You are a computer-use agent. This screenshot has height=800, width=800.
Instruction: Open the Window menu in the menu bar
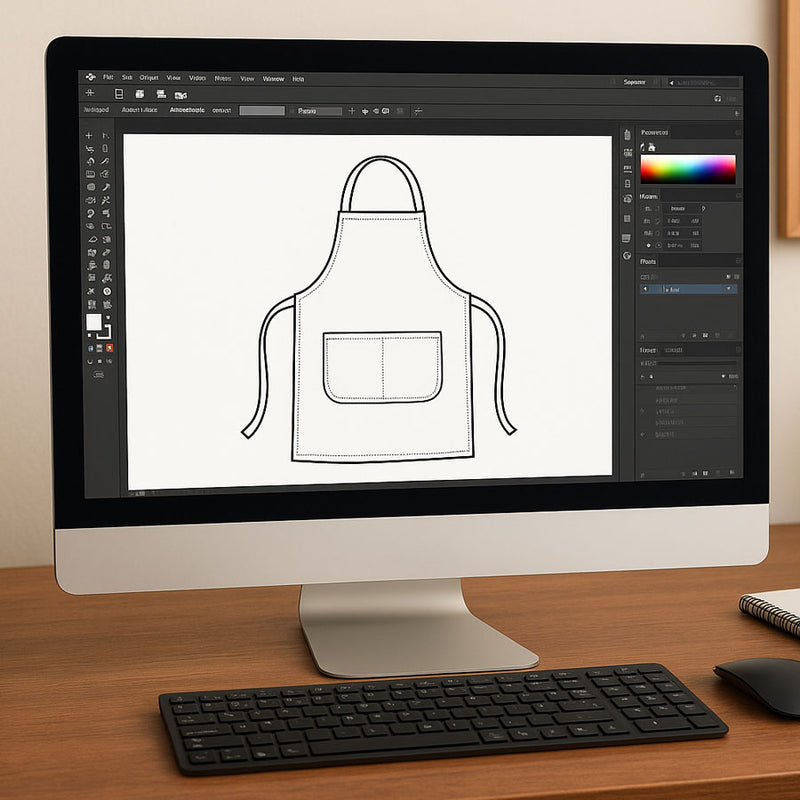click(273, 78)
